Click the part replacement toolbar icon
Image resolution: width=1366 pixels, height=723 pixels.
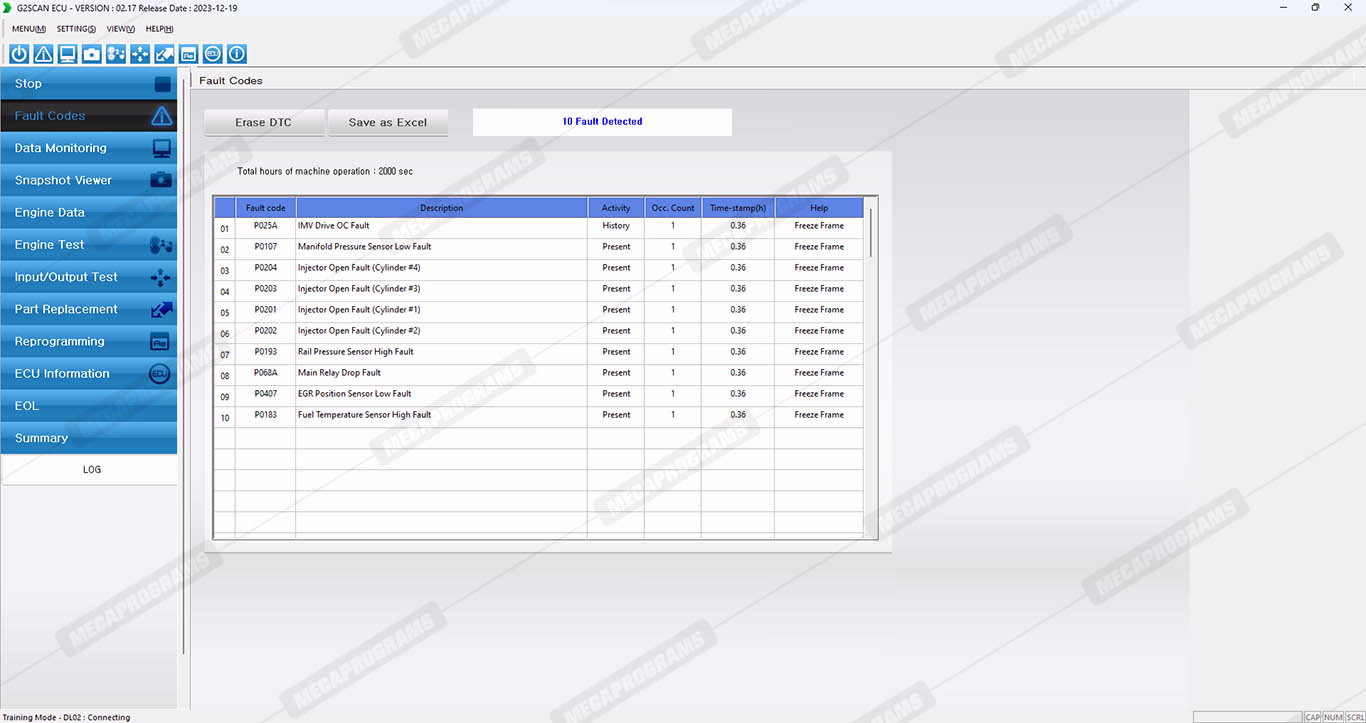coord(164,54)
